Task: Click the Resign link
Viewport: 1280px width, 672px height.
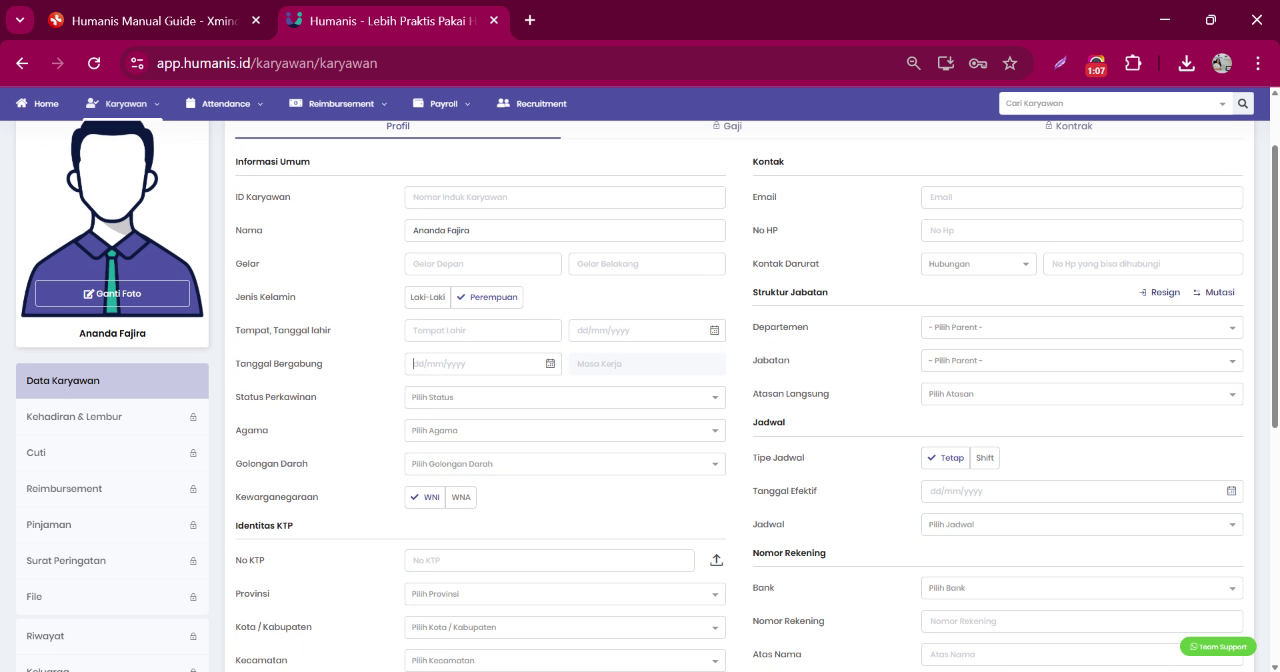Action: pyautogui.click(x=1159, y=293)
